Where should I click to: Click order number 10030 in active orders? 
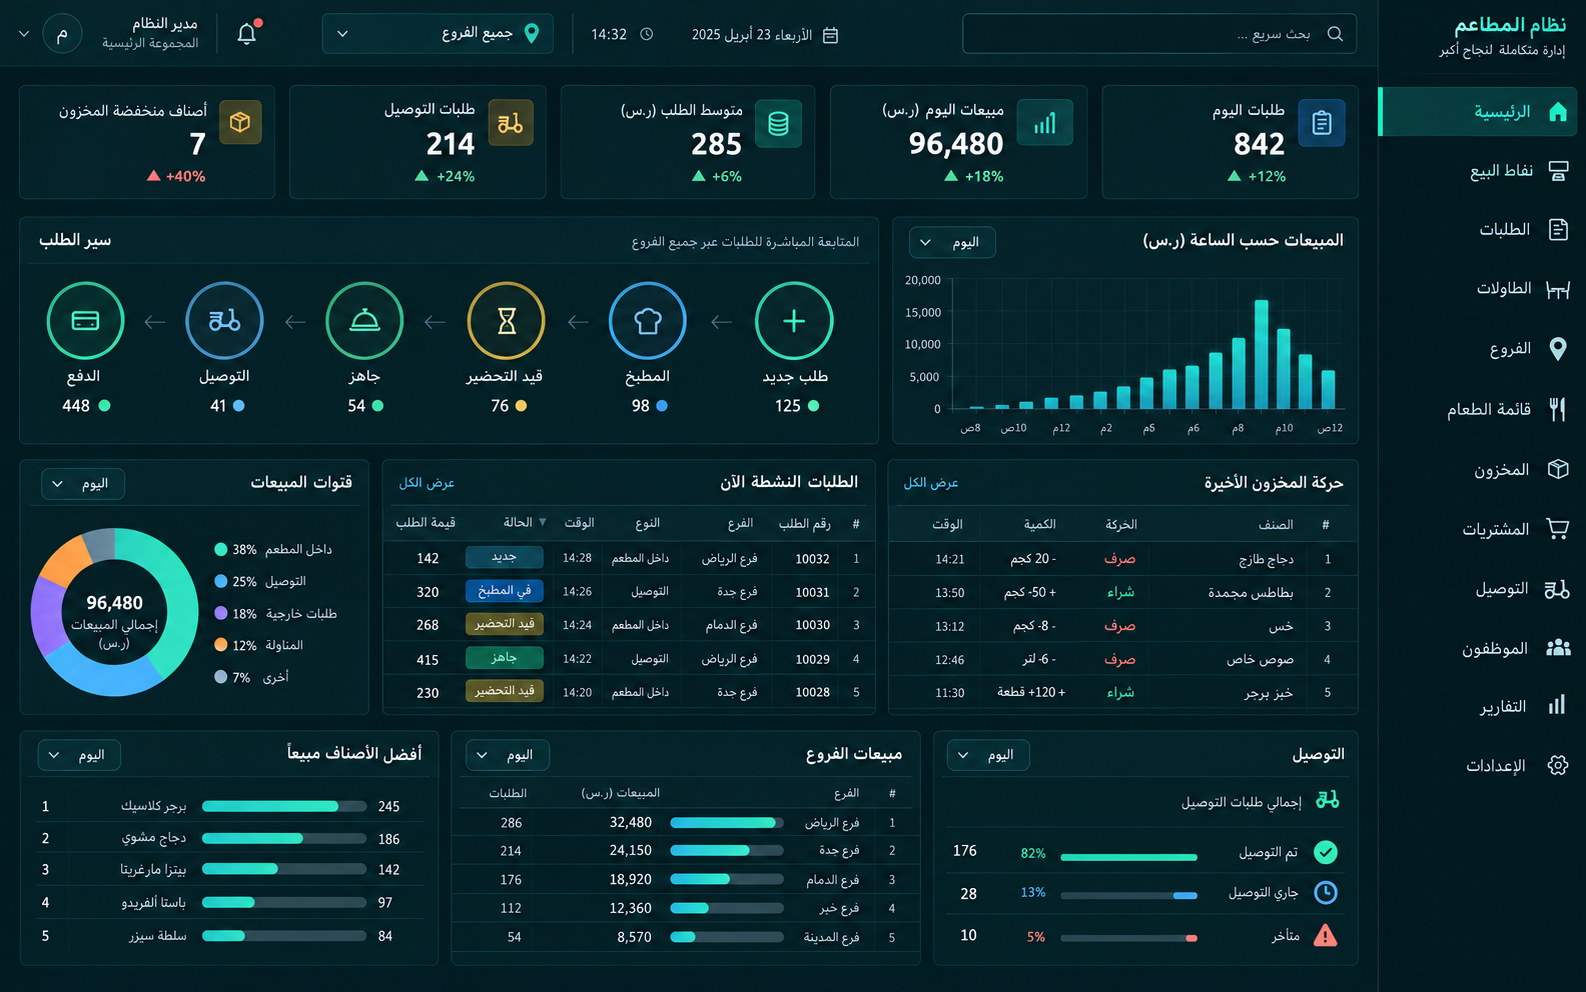[813, 625]
